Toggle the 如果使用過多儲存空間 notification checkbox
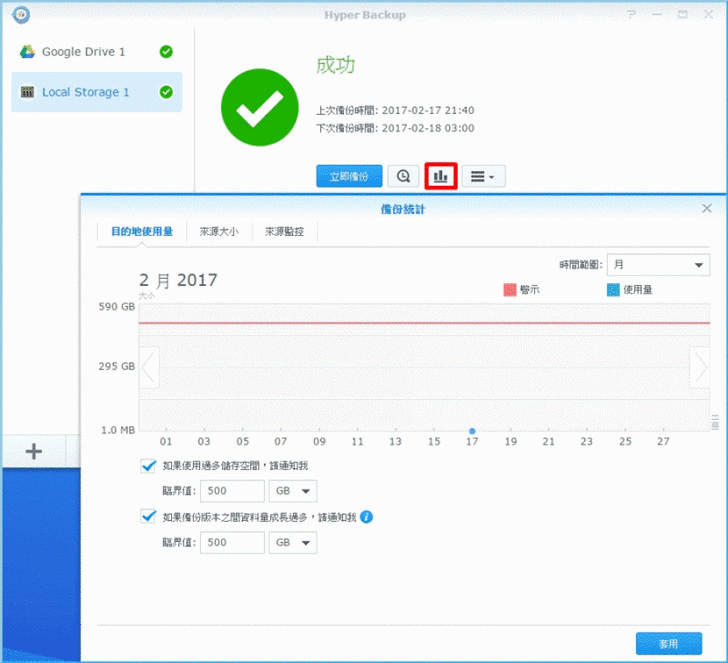Screen dimensions: 728x663 click(x=149, y=465)
